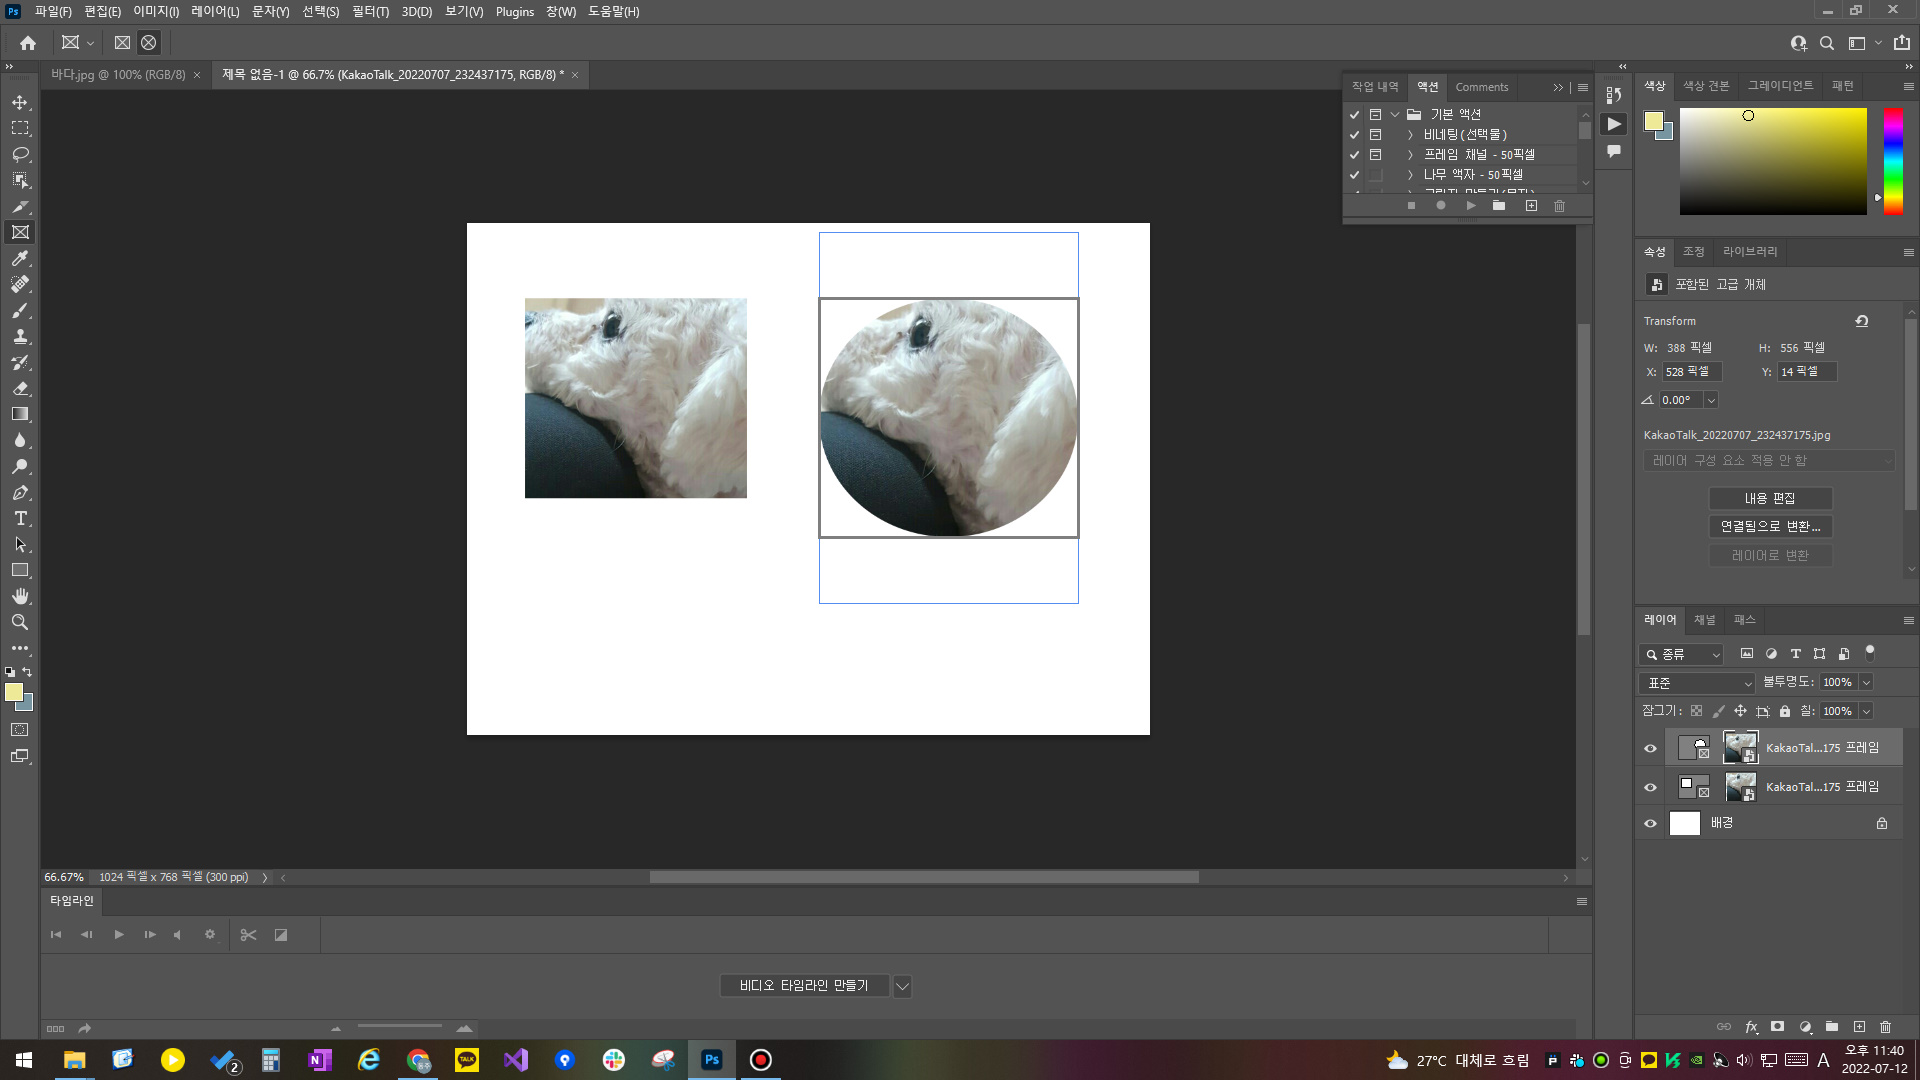The width and height of the screenshot is (1920, 1080).
Task: Select the Object Selection tool
Action: 20,181
